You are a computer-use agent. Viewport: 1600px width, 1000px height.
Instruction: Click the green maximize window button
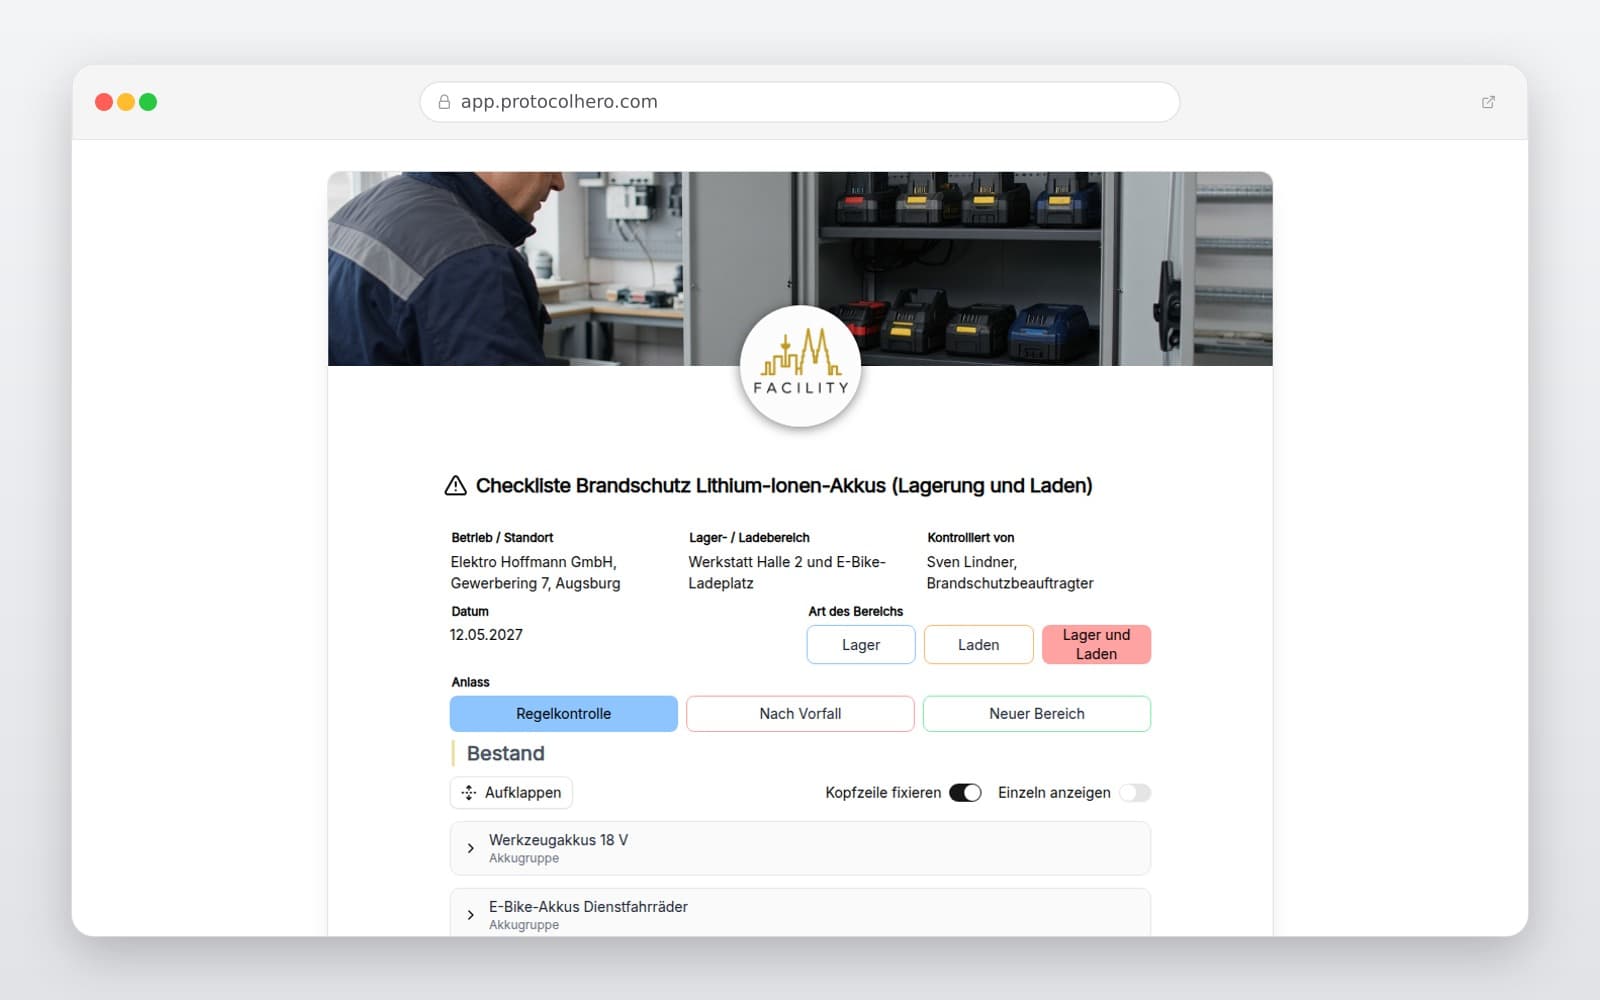148,102
